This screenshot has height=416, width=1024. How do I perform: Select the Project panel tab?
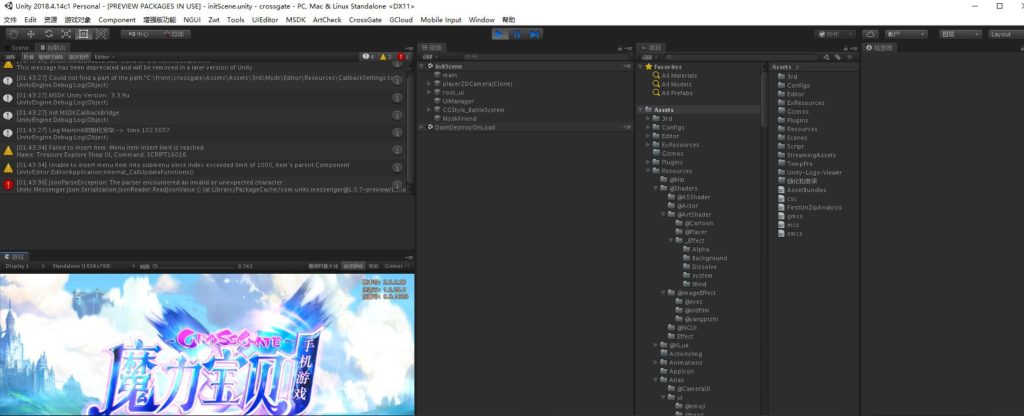[x=652, y=48]
